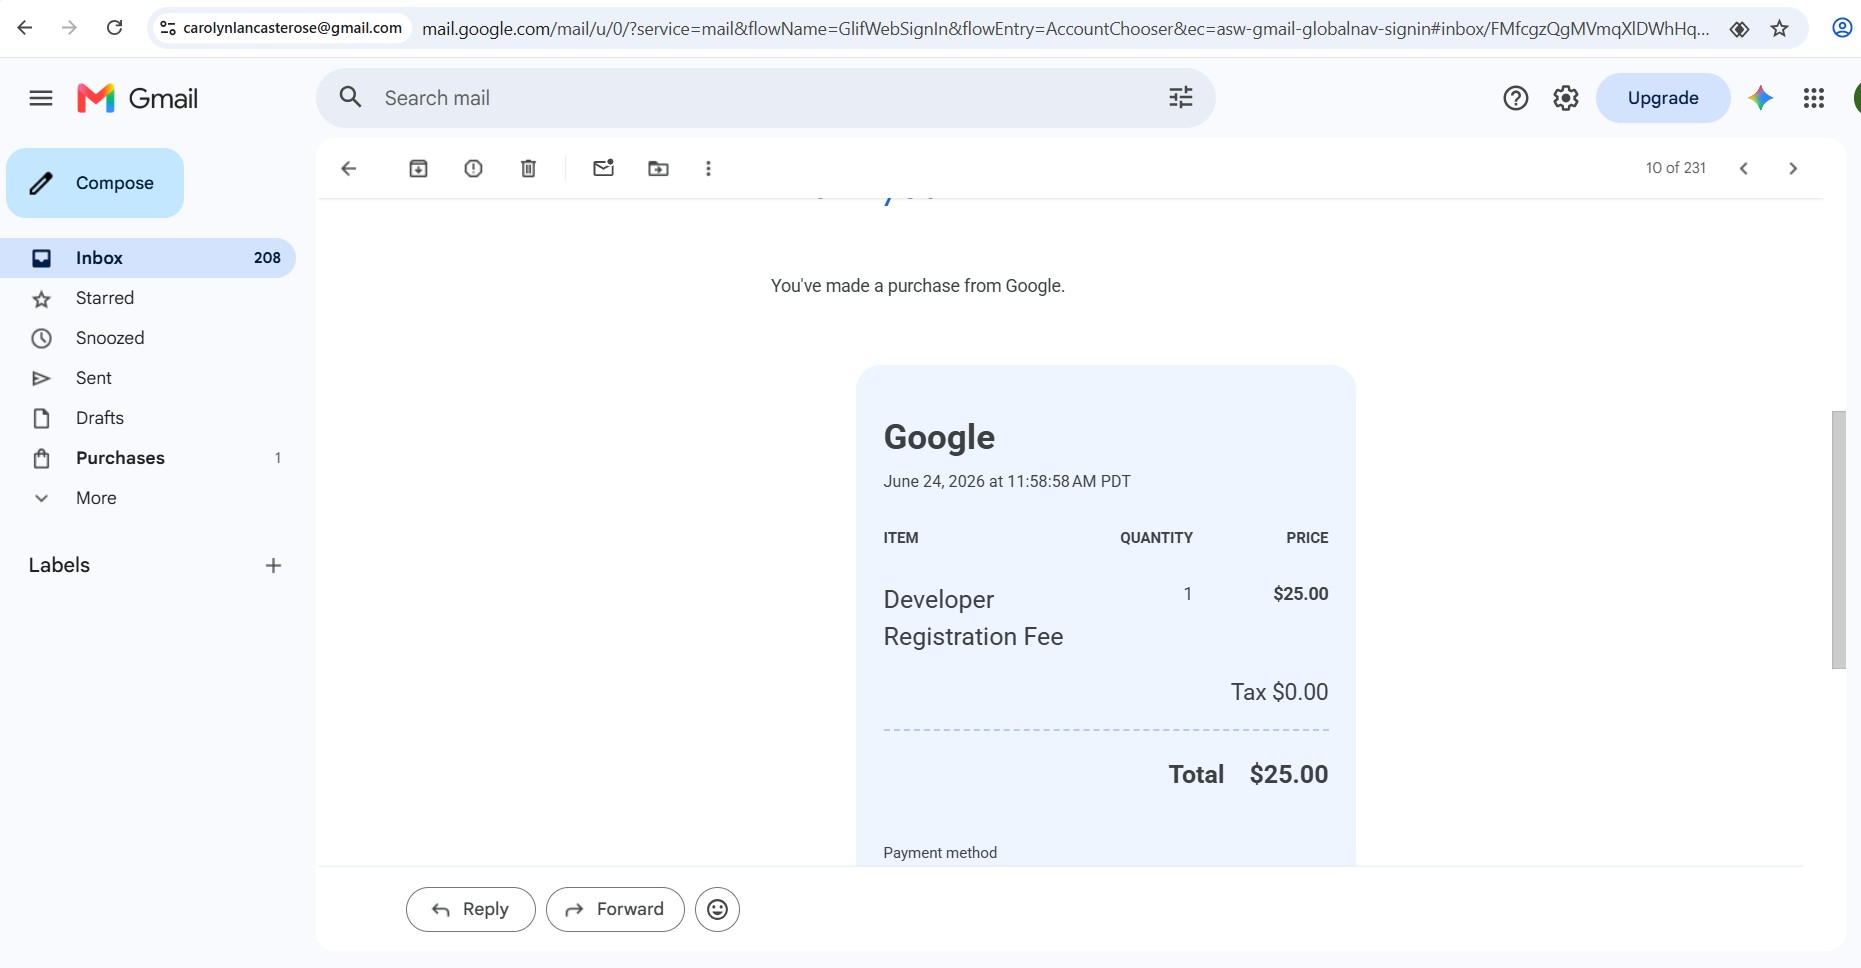Click the browser forward arrow

[x=69, y=28]
